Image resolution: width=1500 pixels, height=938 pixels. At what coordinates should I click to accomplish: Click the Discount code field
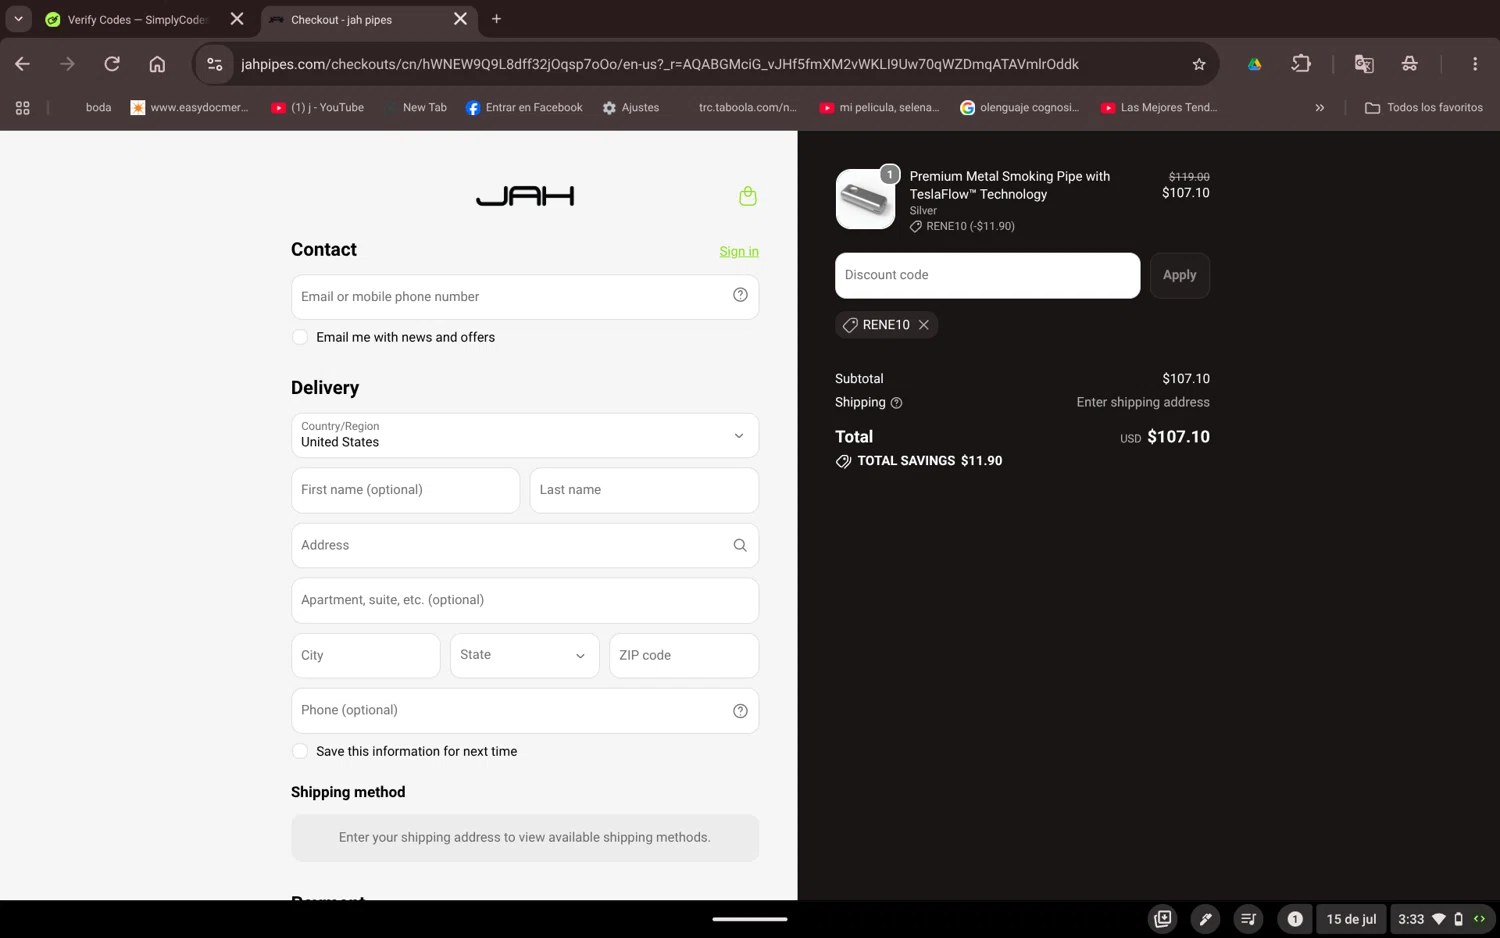[x=987, y=275]
